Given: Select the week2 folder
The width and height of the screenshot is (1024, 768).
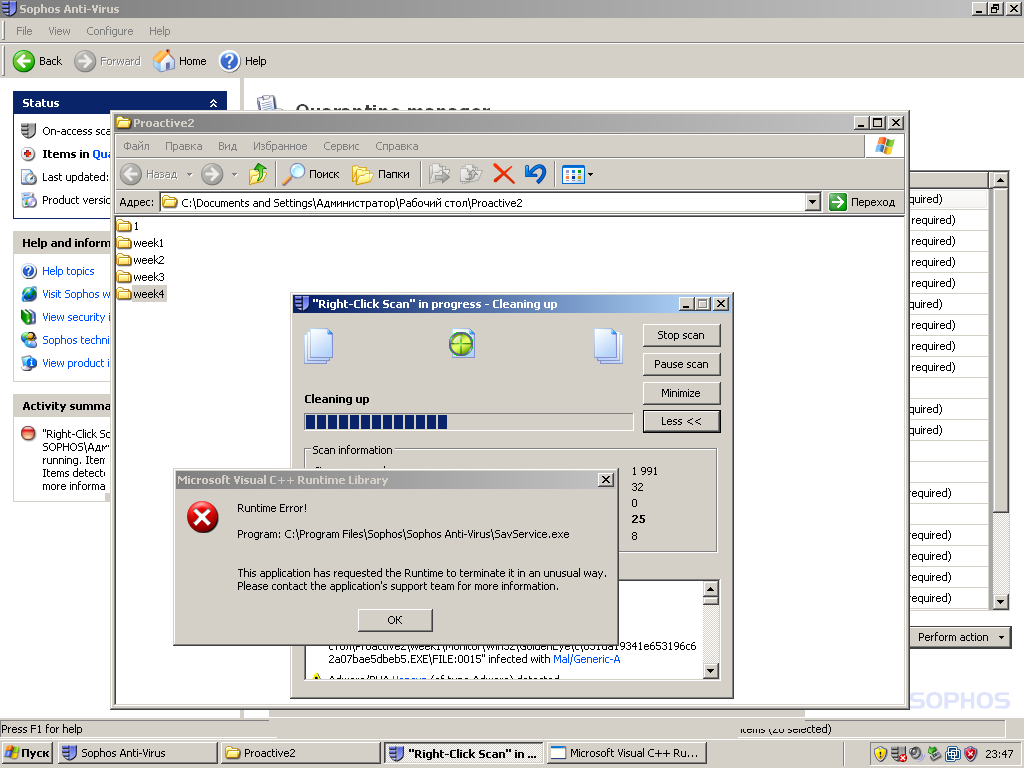Looking at the screenshot, I should [140, 260].
